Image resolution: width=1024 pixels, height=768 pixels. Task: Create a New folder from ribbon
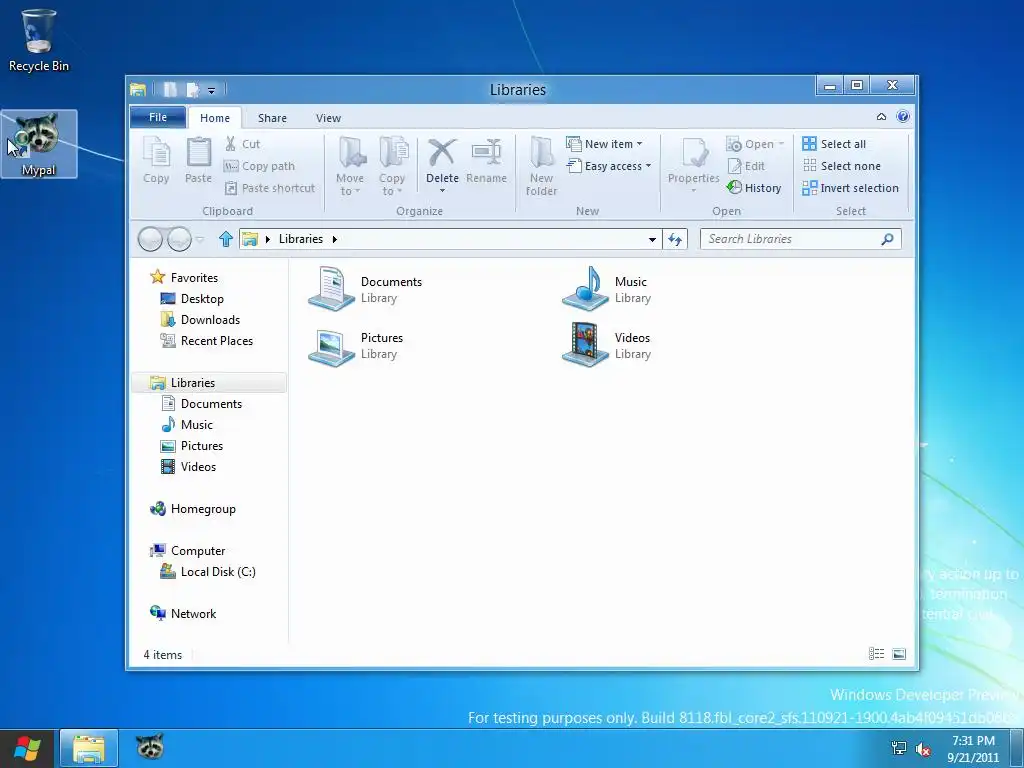click(x=542, y=167)
